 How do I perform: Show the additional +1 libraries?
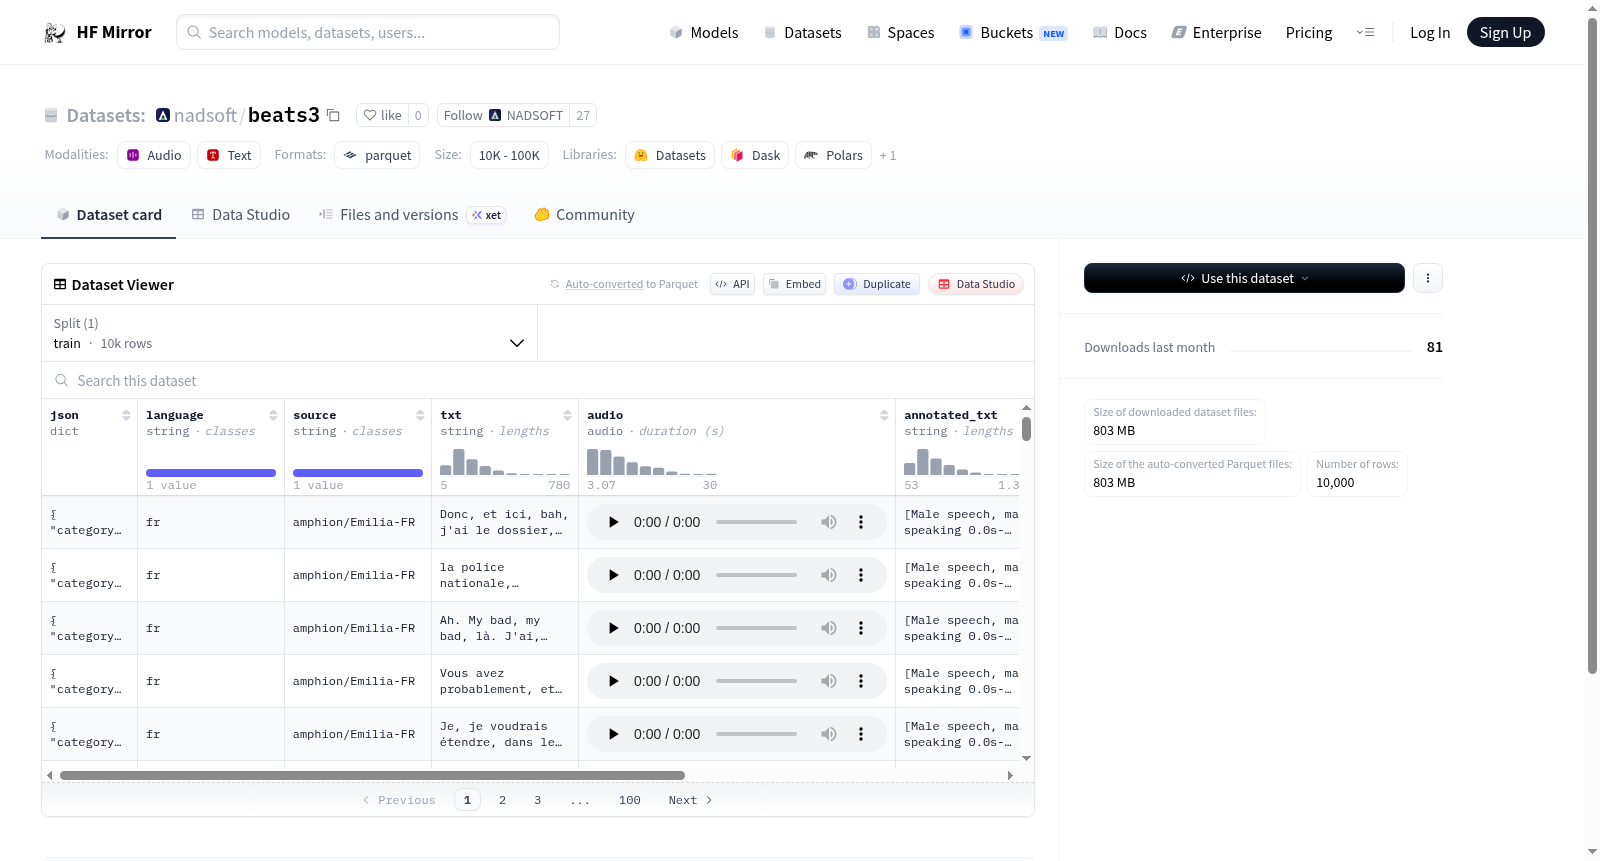(x=888, y=156)
